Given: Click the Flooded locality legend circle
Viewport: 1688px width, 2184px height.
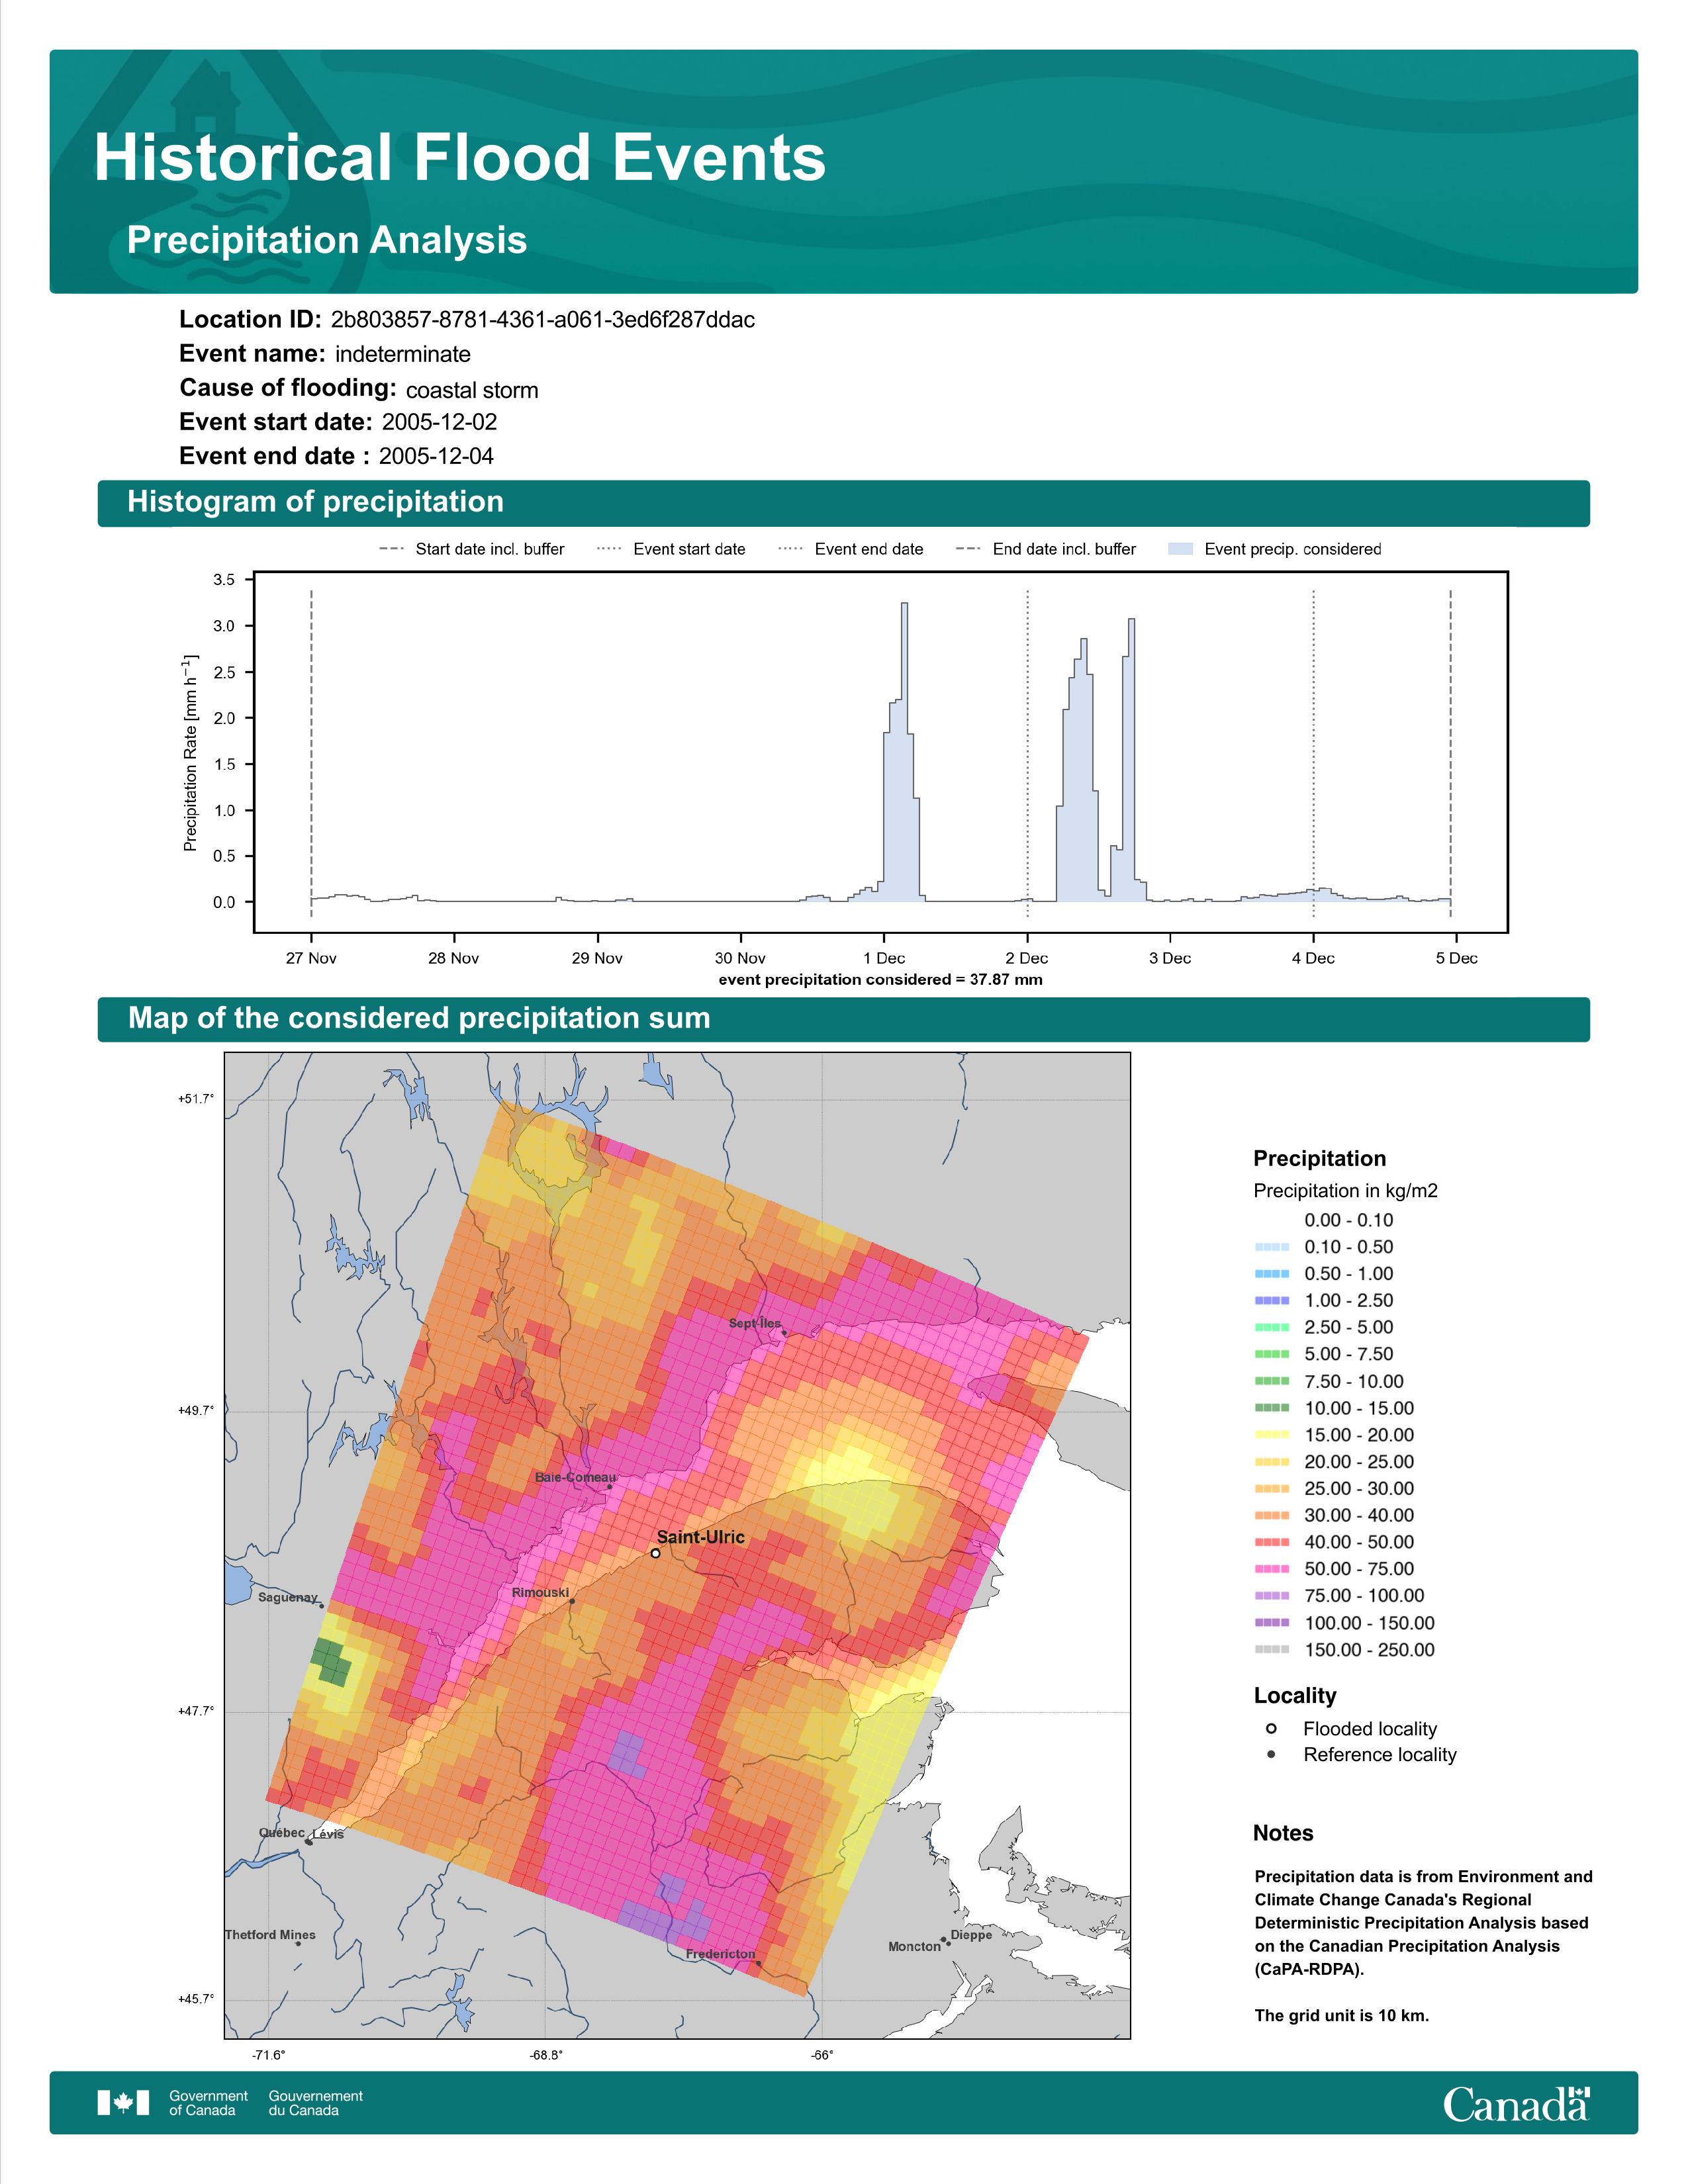Looking at the screenshot, I should (1271, 1728).
